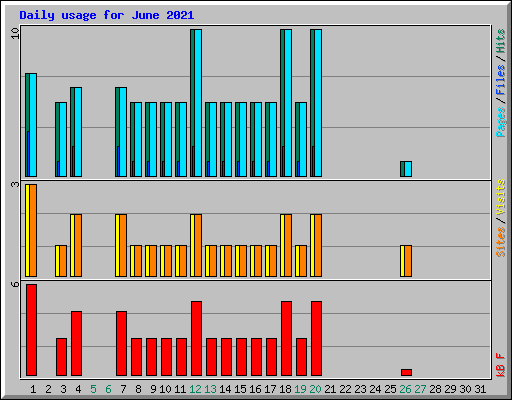Select green weekend day label 13
Viewport: 512px width, 400px height.
point(210,389)
